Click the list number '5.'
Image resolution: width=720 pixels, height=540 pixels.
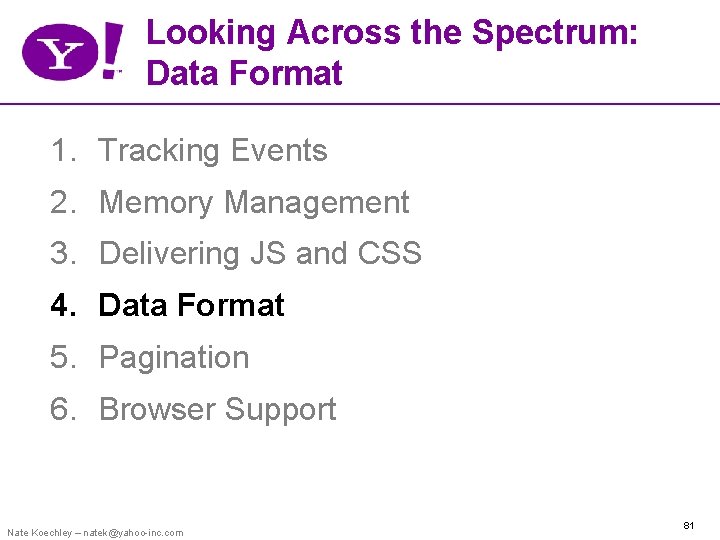tap(64, 358)
